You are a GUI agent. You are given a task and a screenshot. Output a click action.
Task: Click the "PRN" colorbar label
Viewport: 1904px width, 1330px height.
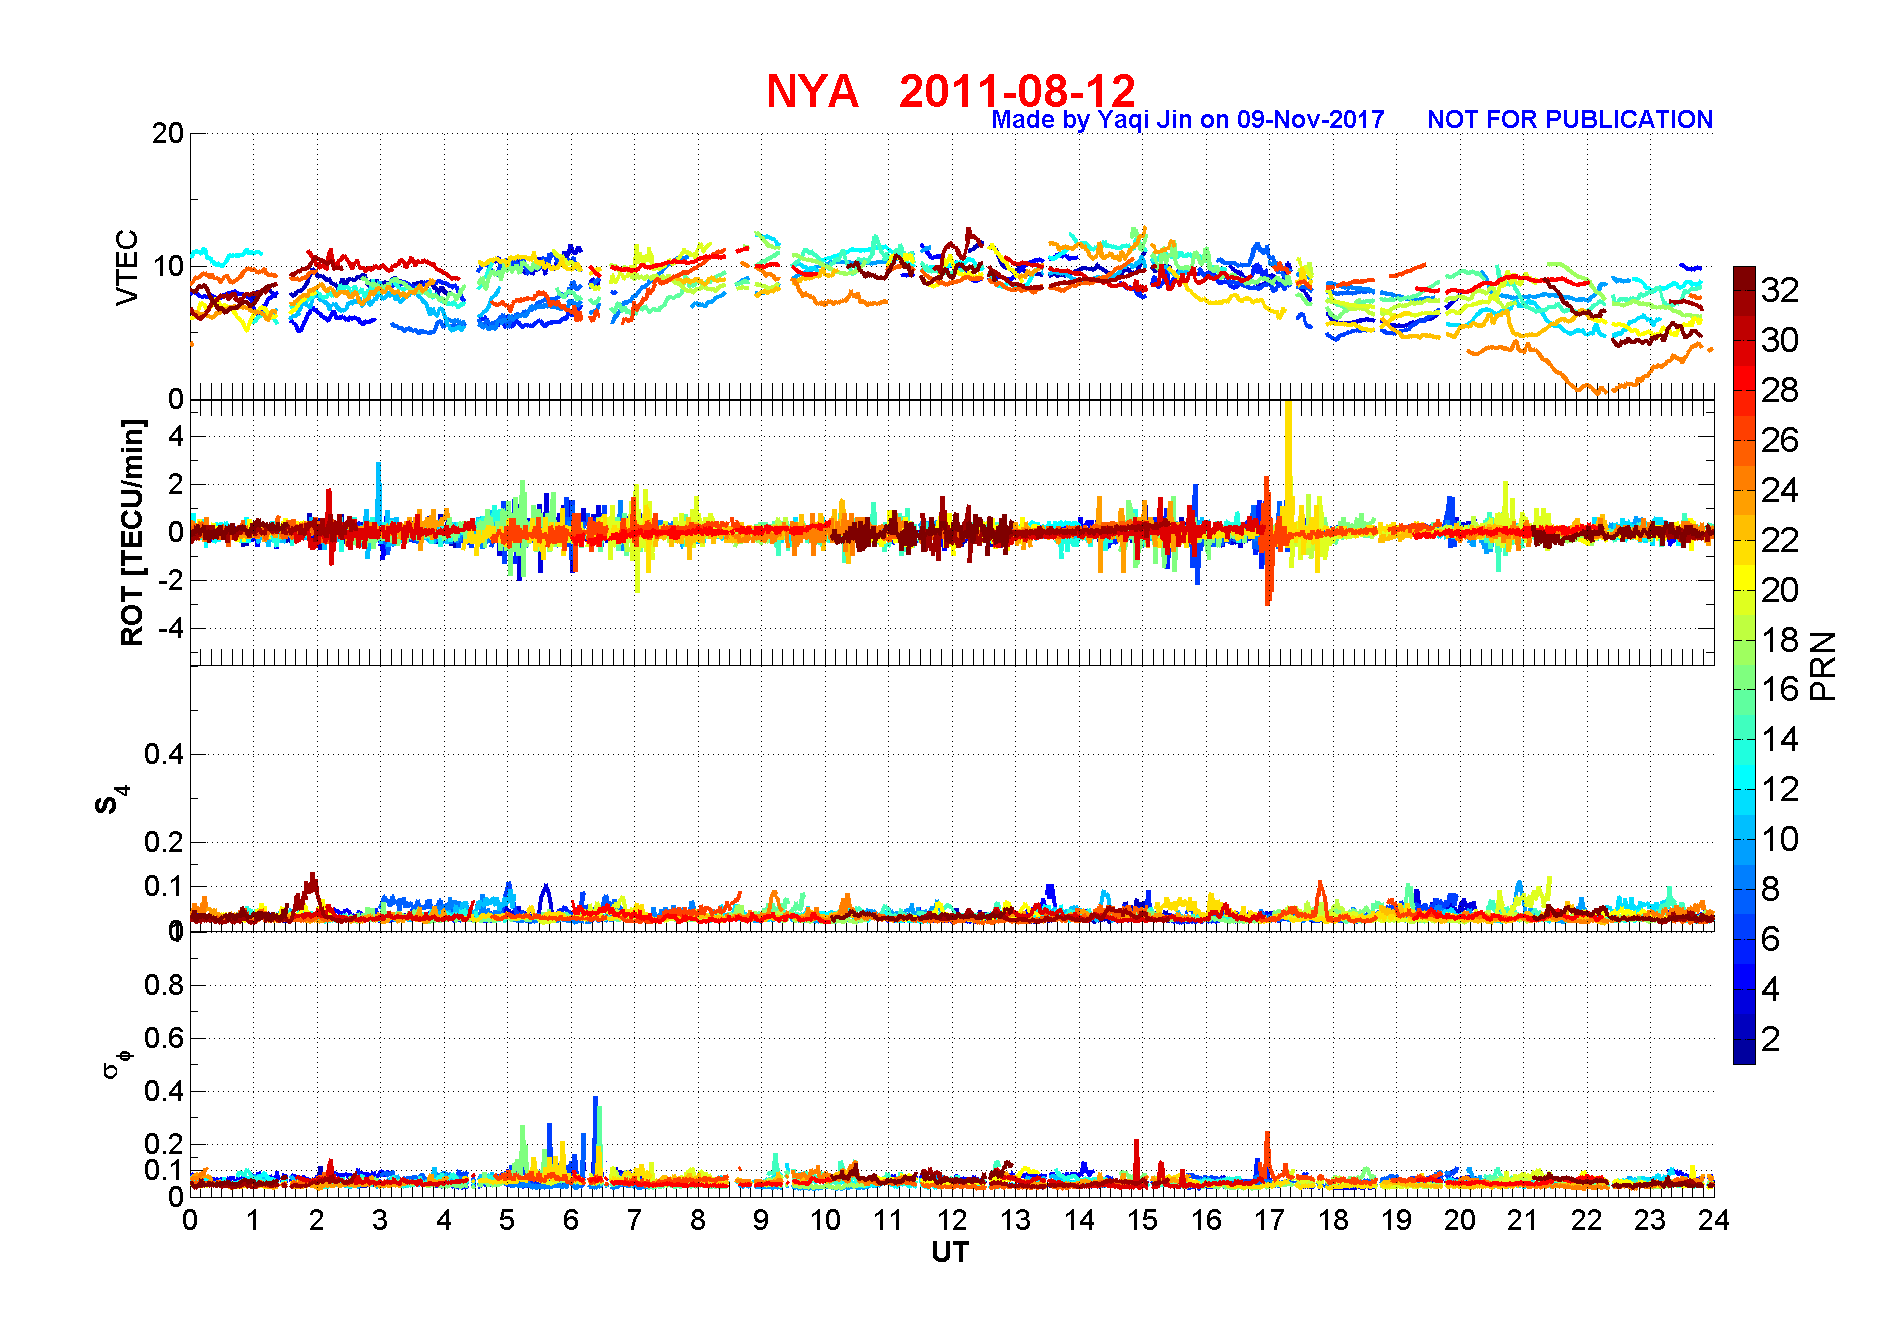[x=1823, y=665]
